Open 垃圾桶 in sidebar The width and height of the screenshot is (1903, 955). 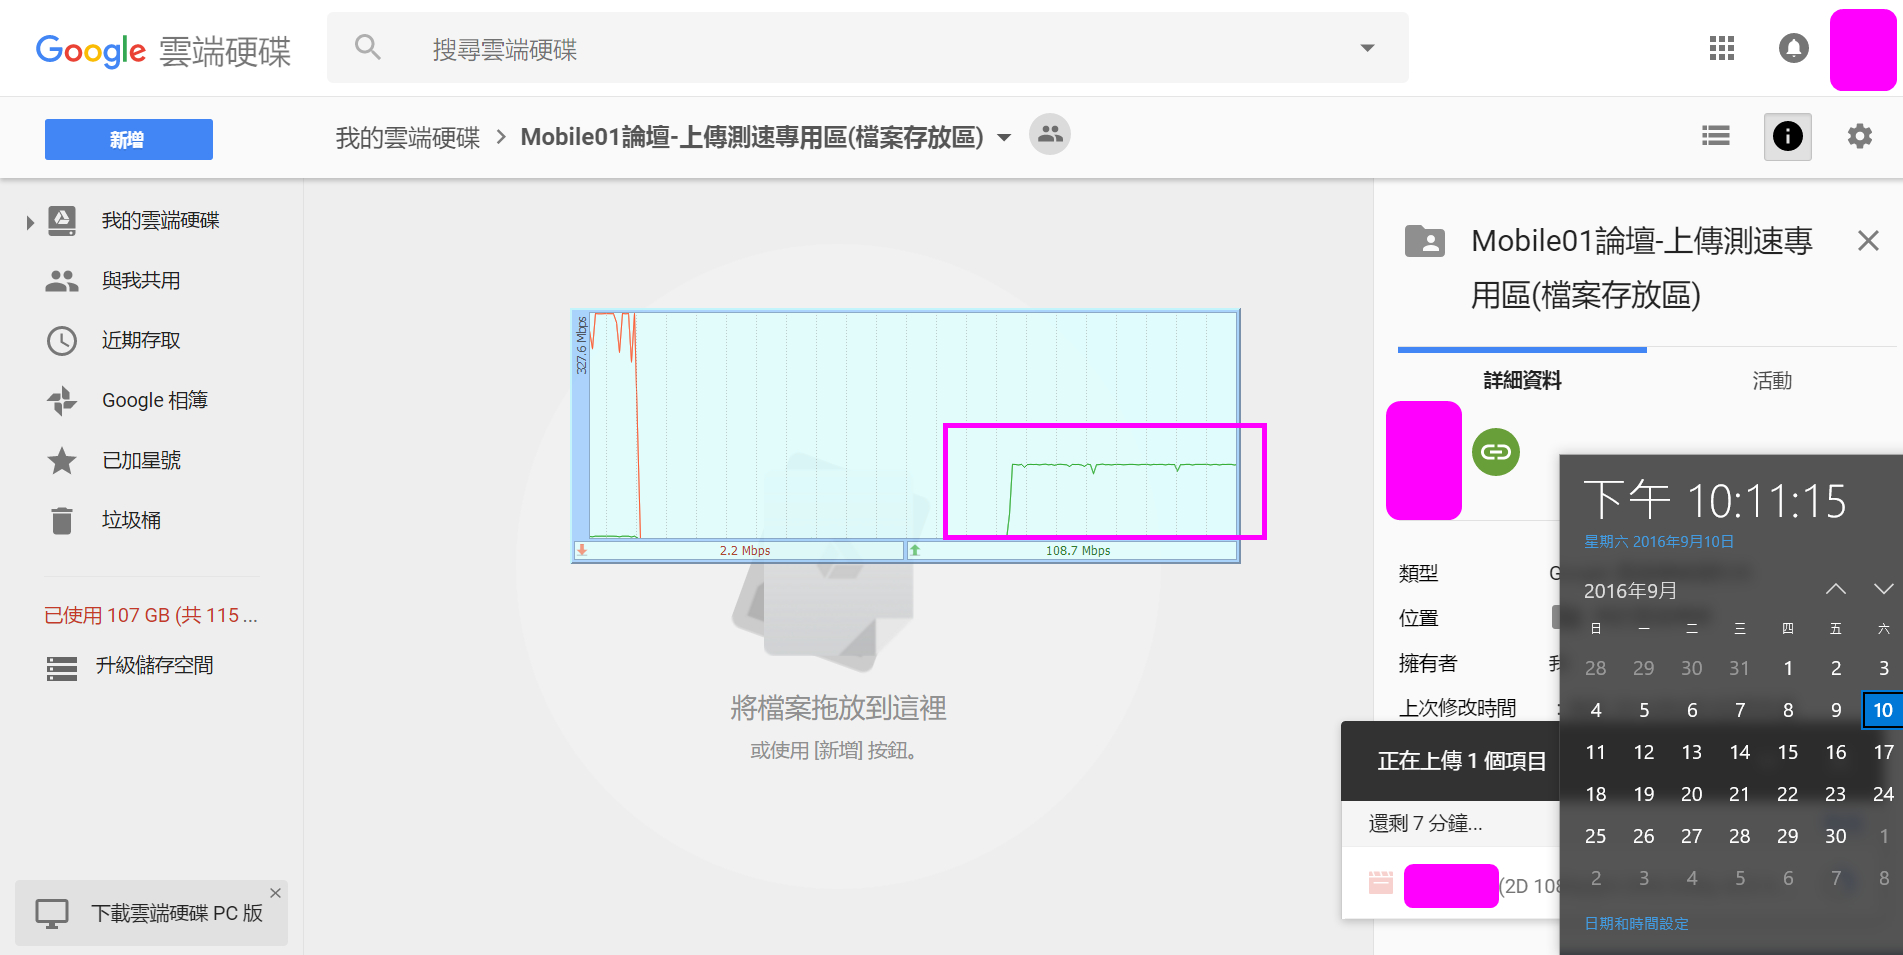point(131,521)
